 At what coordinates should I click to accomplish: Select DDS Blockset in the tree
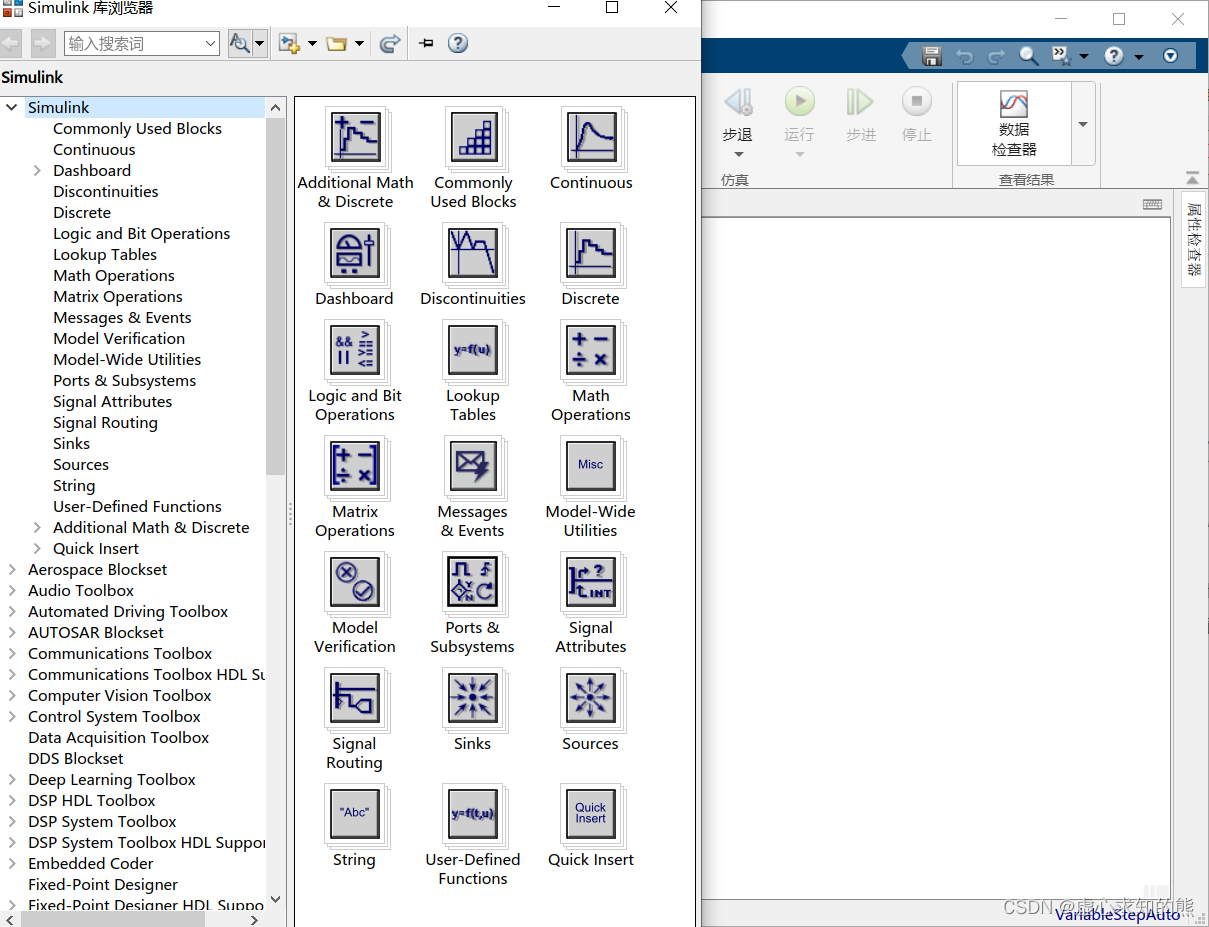76,759
